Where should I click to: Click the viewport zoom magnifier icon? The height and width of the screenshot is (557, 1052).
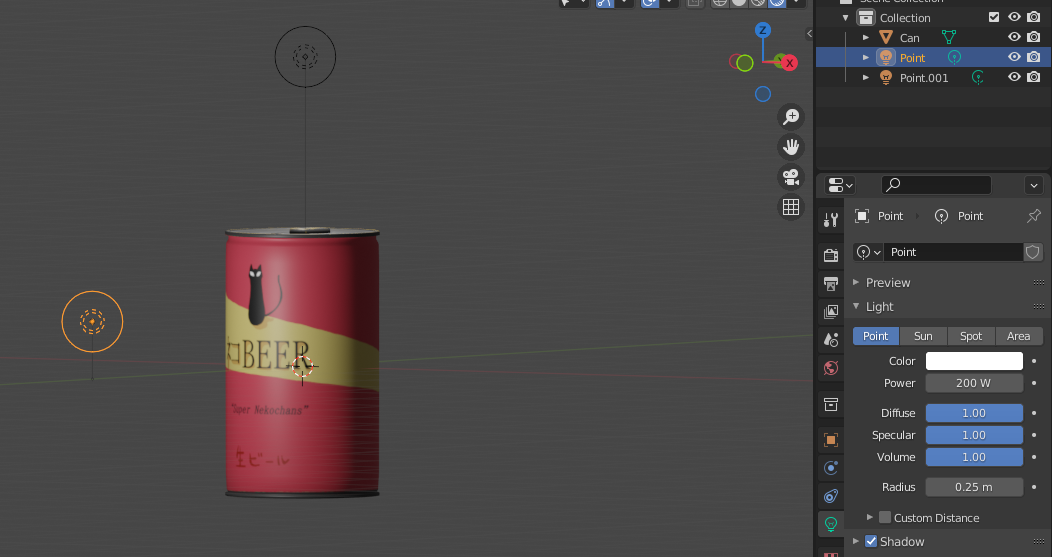pos(791,117)
